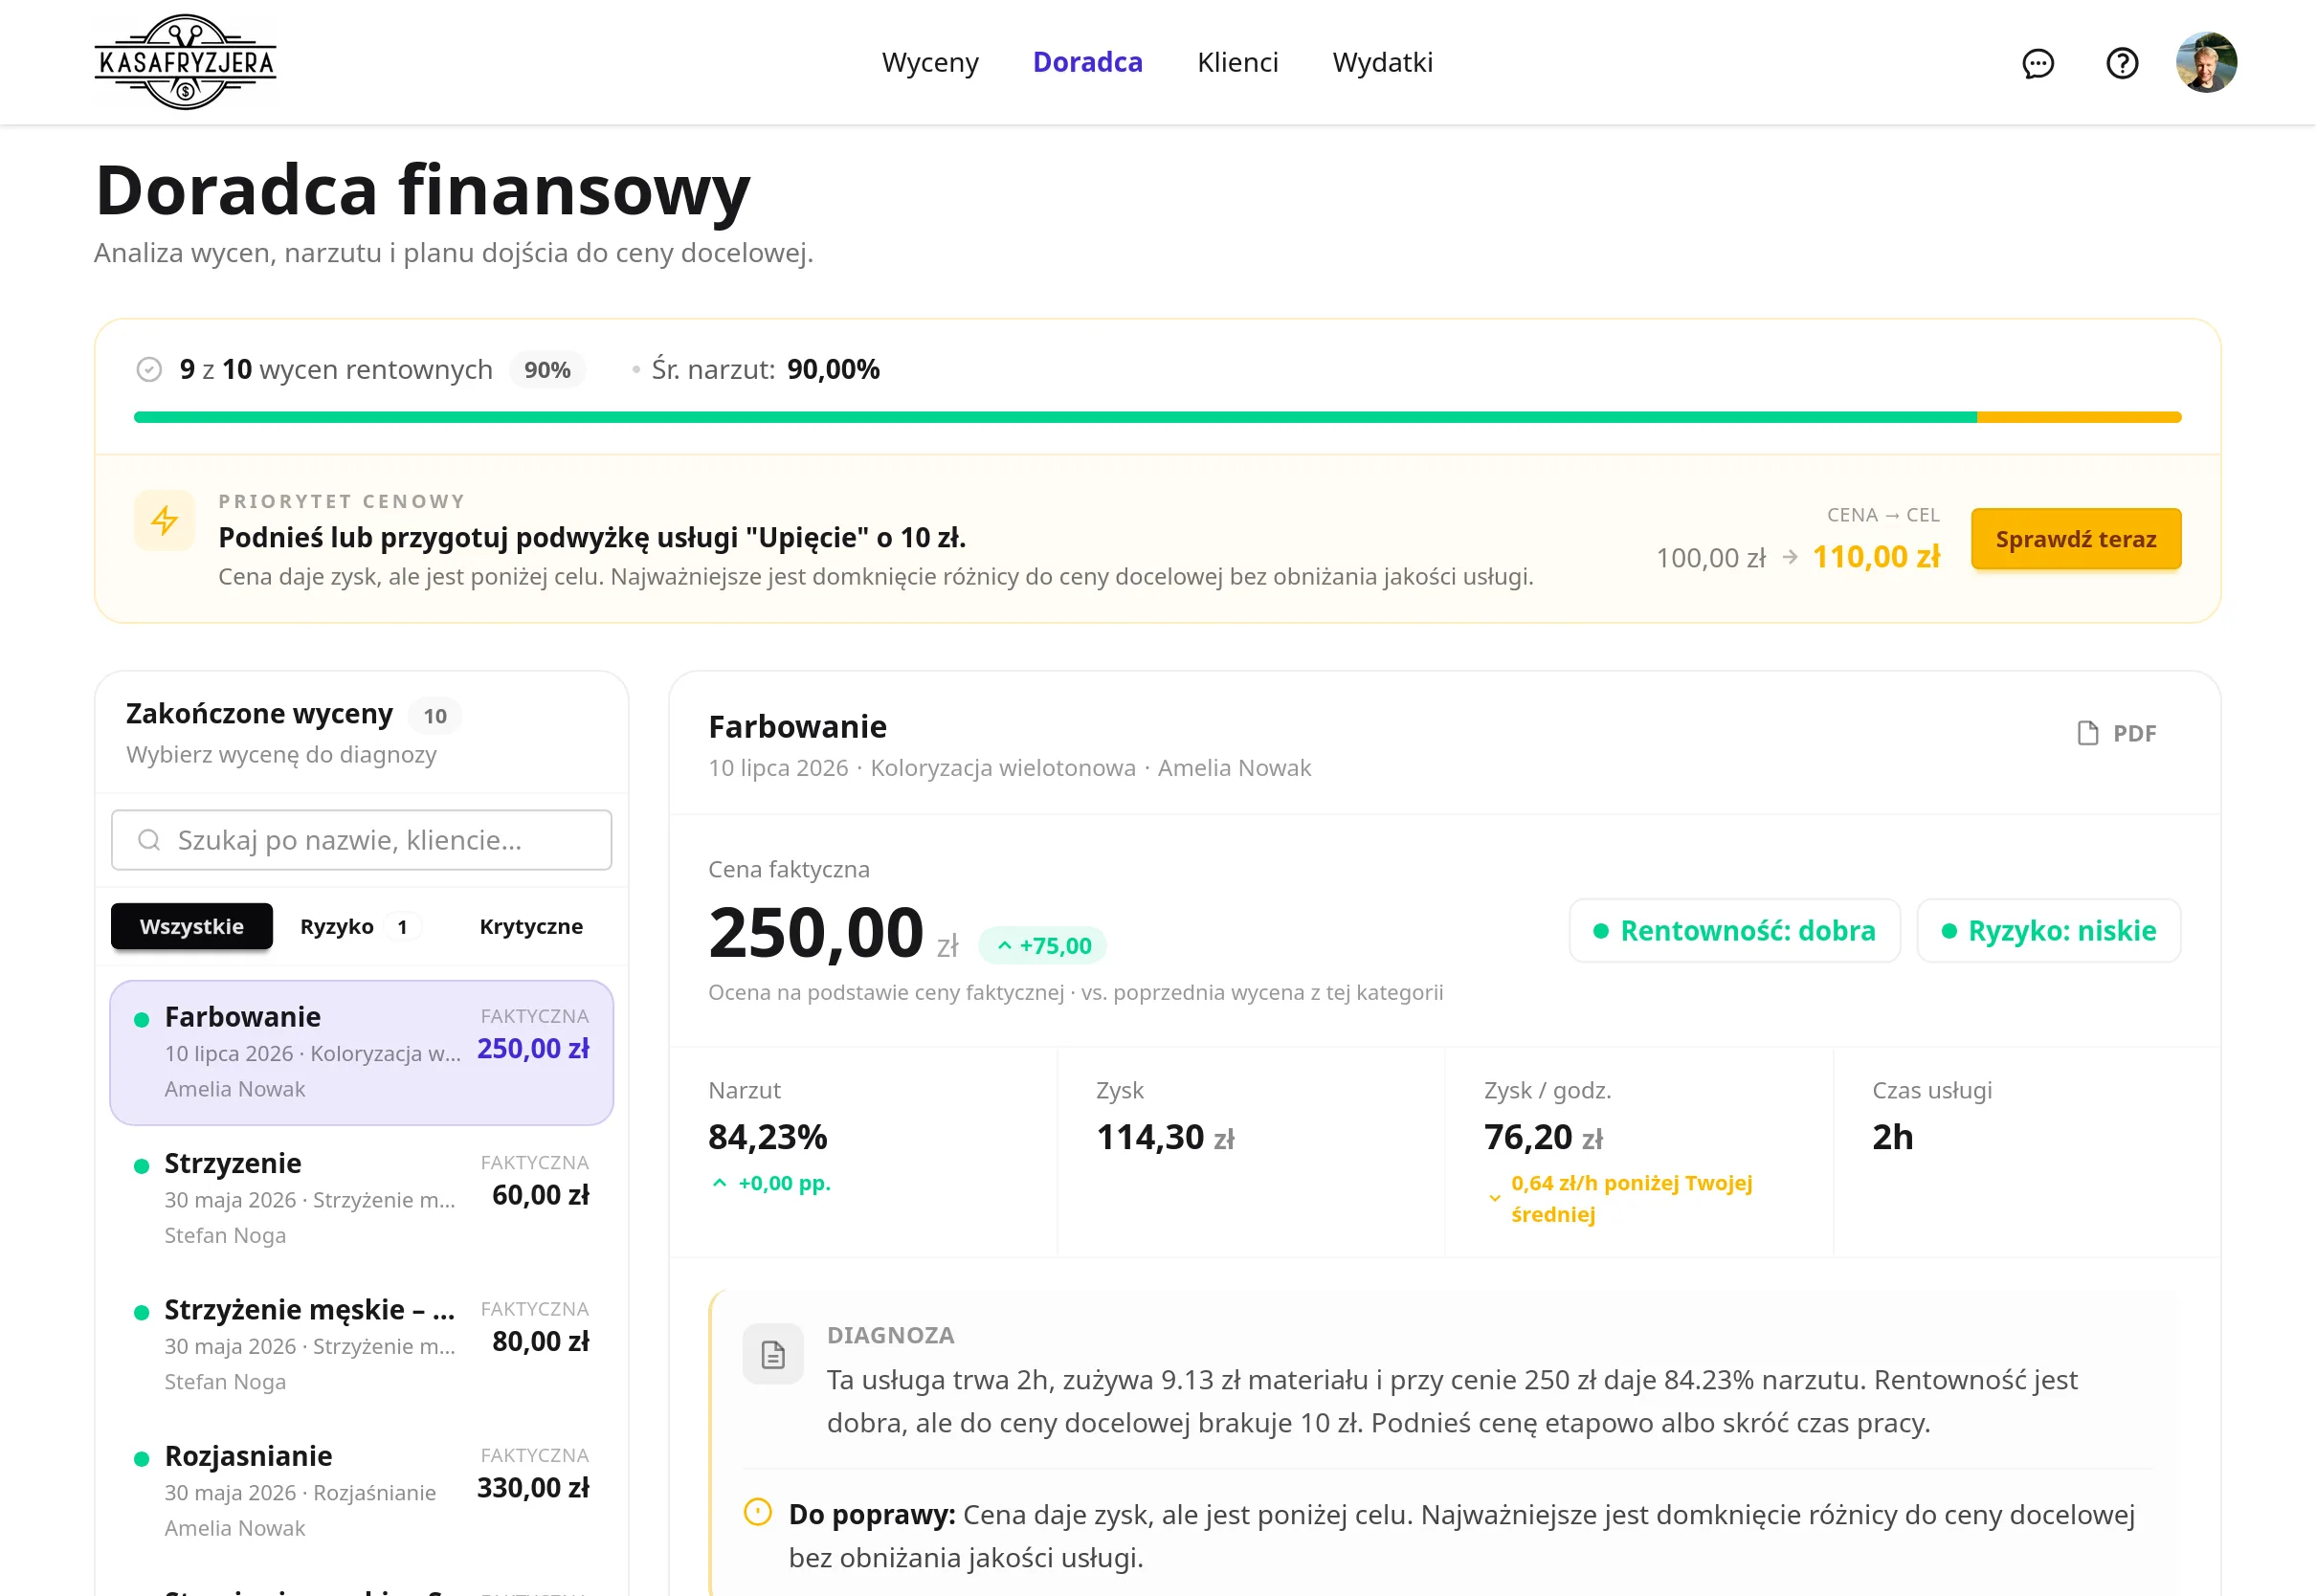This screenshot has width=2316, height=1596.
Task: Select the Strzyzenie 60,00 zł valuation
Action: click(x=361, y=1198)
